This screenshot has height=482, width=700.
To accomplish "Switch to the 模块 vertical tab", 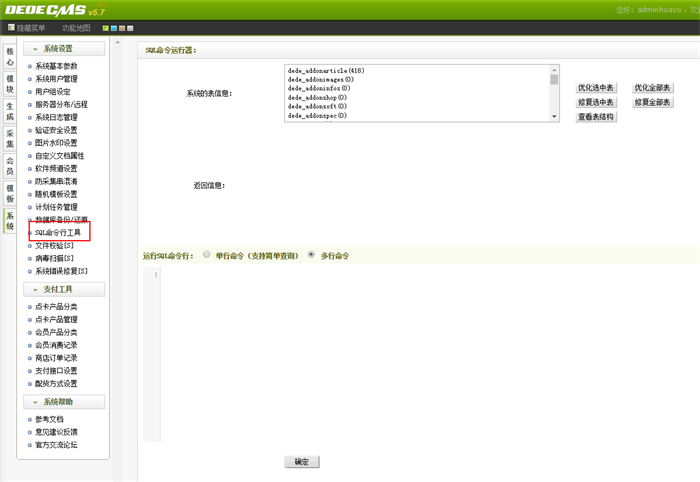I will click(x=10, y=82).
